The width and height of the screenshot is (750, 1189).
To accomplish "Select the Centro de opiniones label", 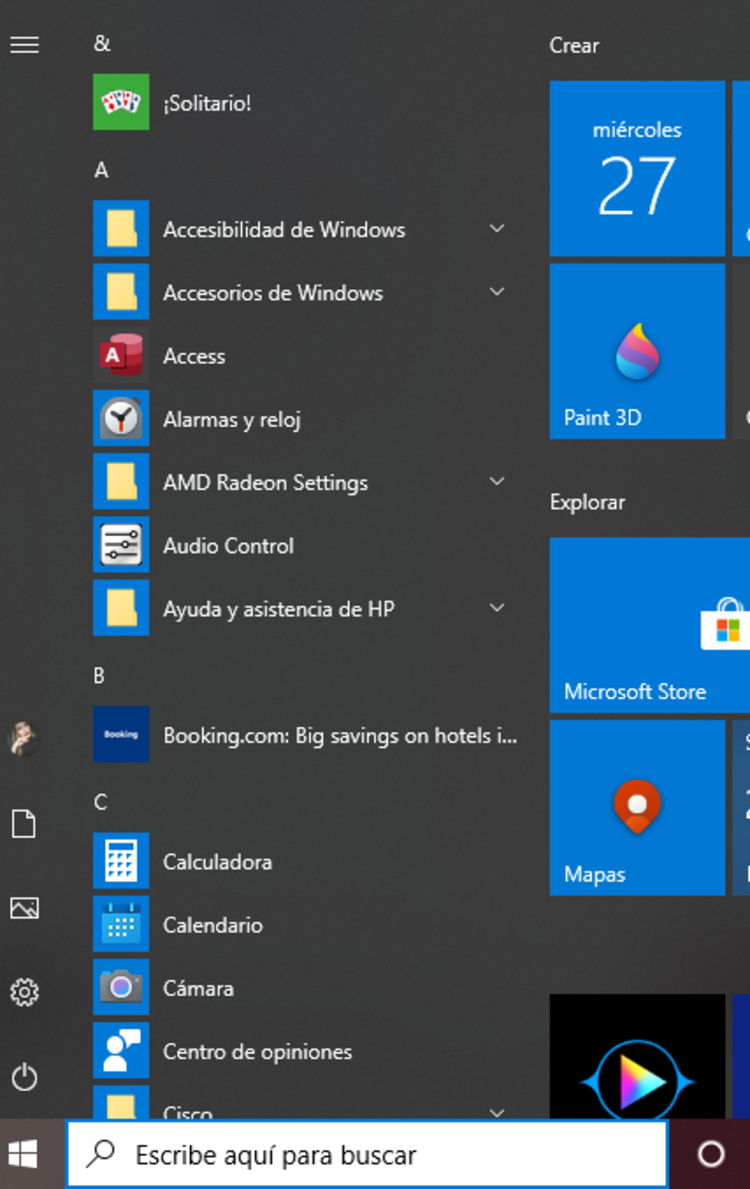I will click(258, 1052).
